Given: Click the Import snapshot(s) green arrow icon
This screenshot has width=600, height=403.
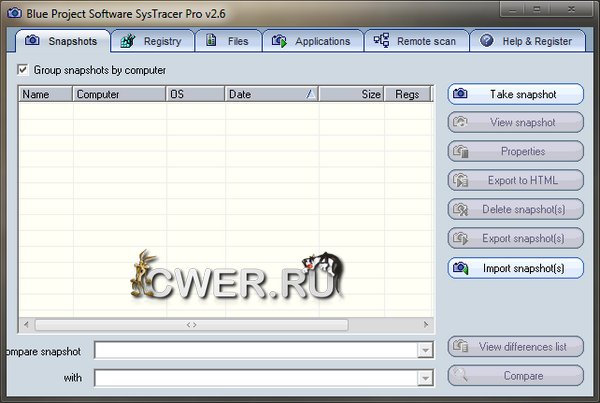Looking at the screenshot, I should 461,268.
